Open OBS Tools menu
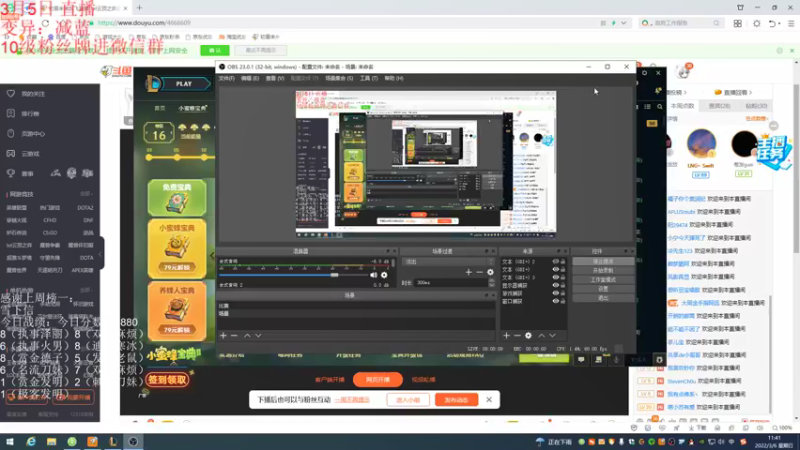 pos(369,79)
